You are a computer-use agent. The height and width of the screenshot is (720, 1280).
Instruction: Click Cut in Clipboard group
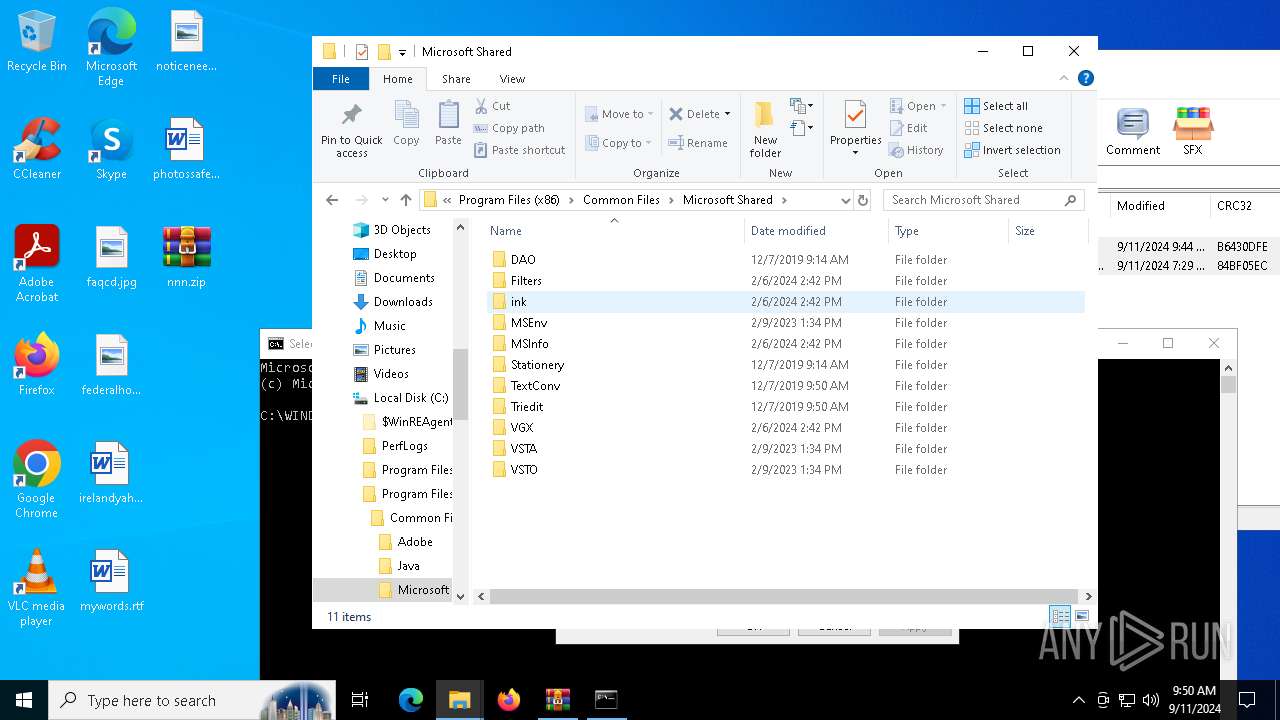pos(492,106)
